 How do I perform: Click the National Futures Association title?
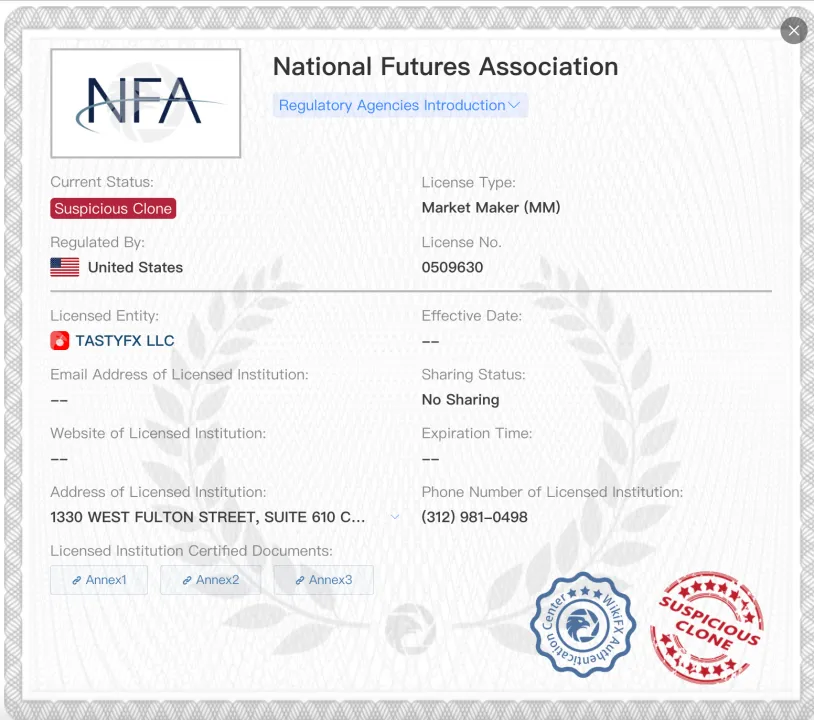coord(445,66)
